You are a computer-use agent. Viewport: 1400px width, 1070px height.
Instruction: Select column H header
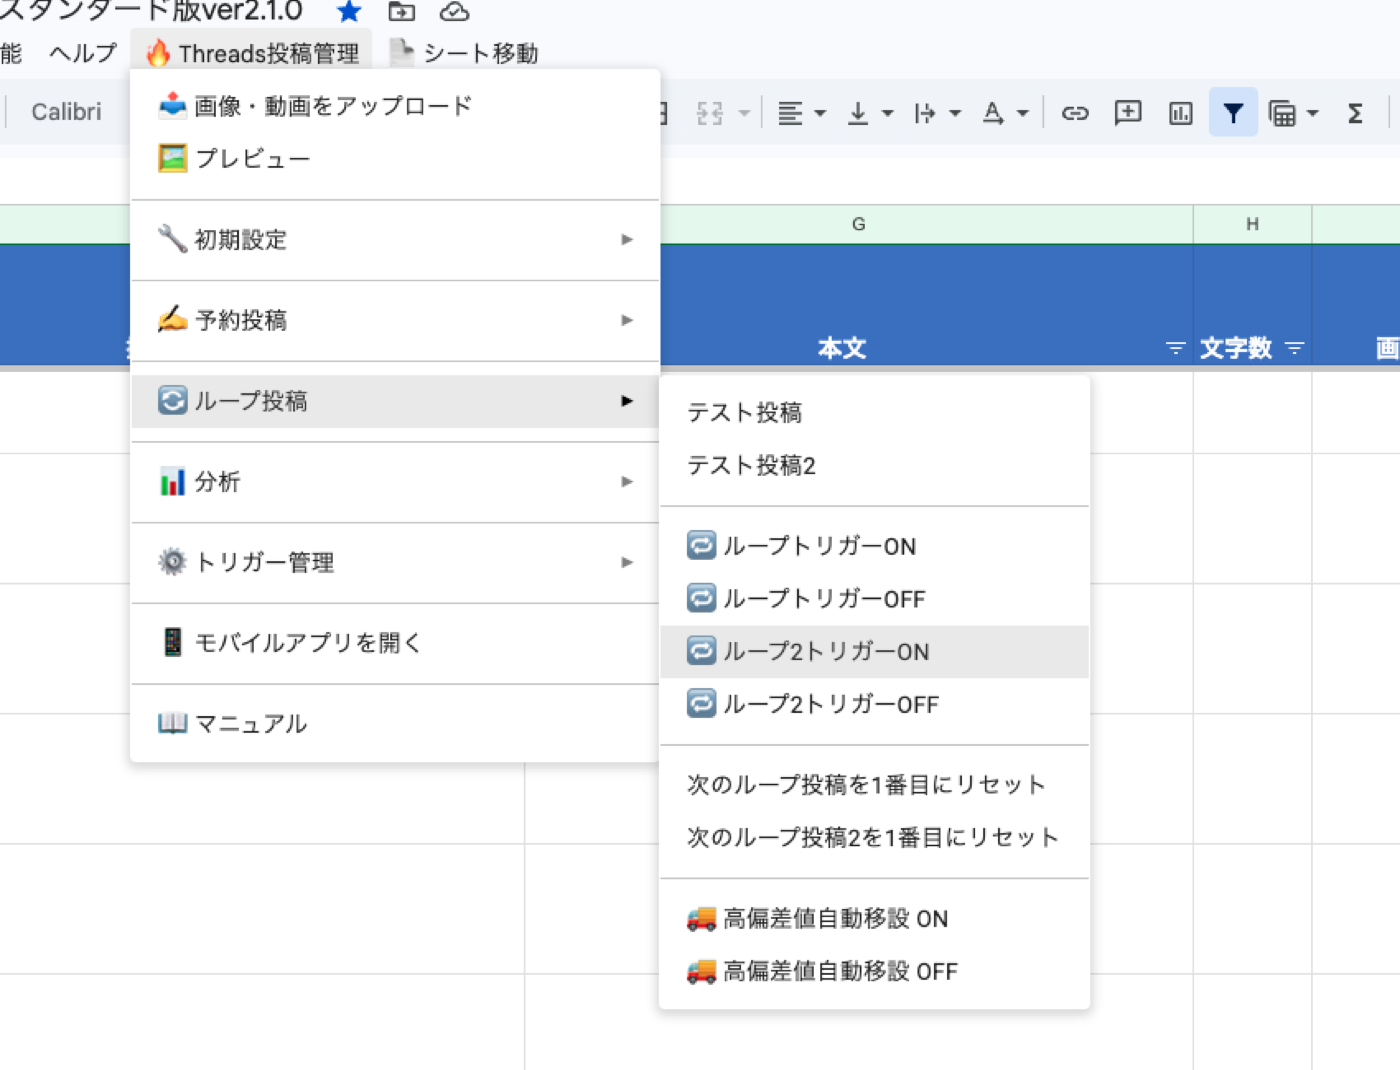click(x=1252, y=225)
